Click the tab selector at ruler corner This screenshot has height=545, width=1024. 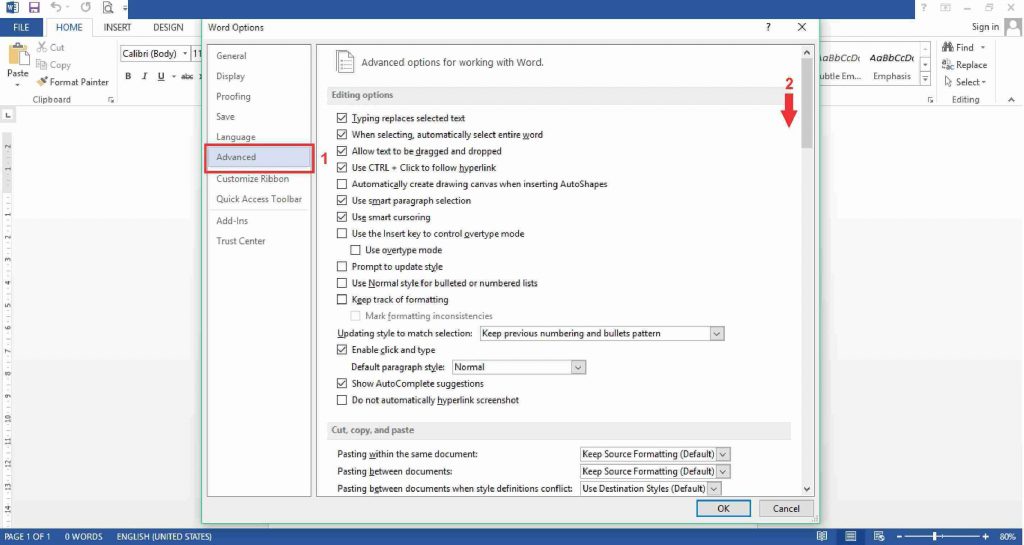click(8, 115)
